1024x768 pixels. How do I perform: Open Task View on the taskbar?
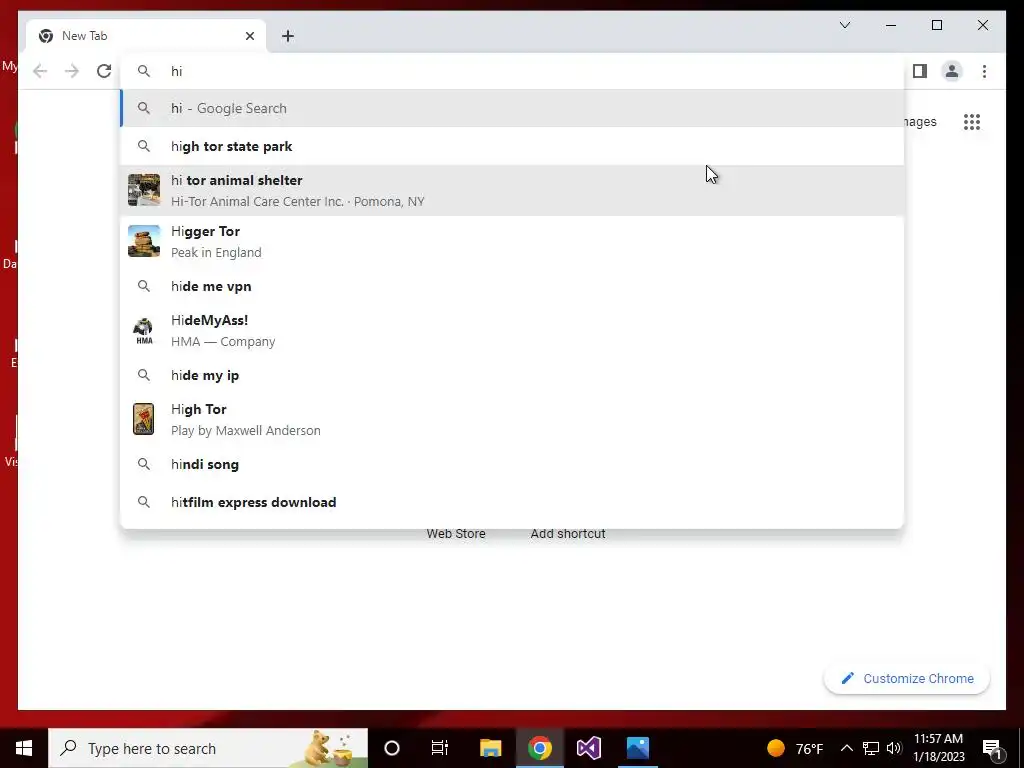coord(440,748)
